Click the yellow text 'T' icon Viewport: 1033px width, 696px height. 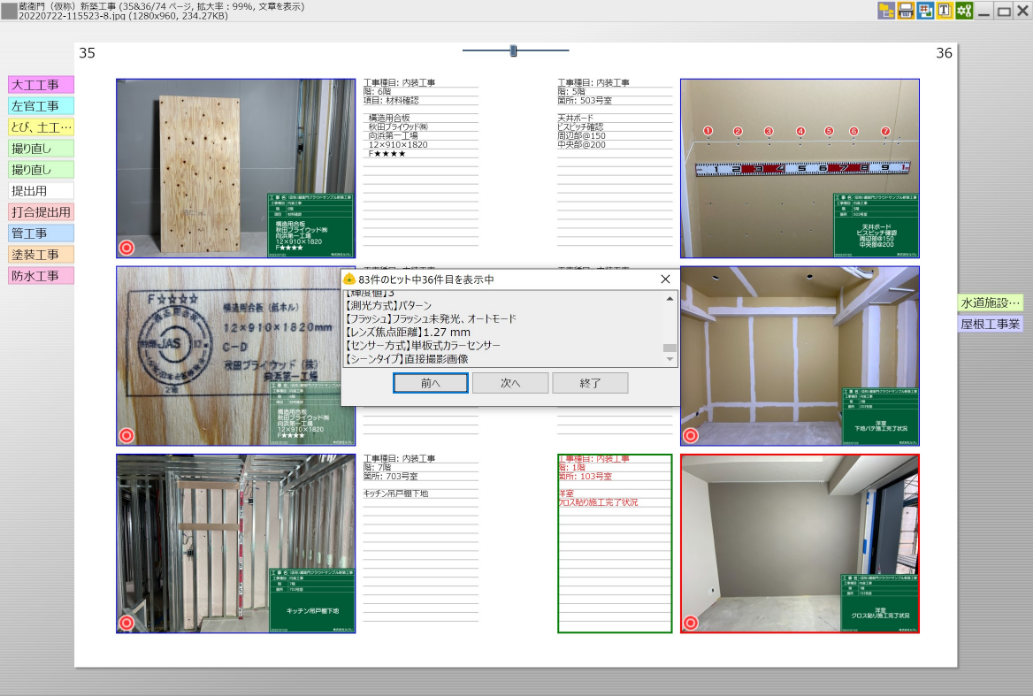(944, 11)
